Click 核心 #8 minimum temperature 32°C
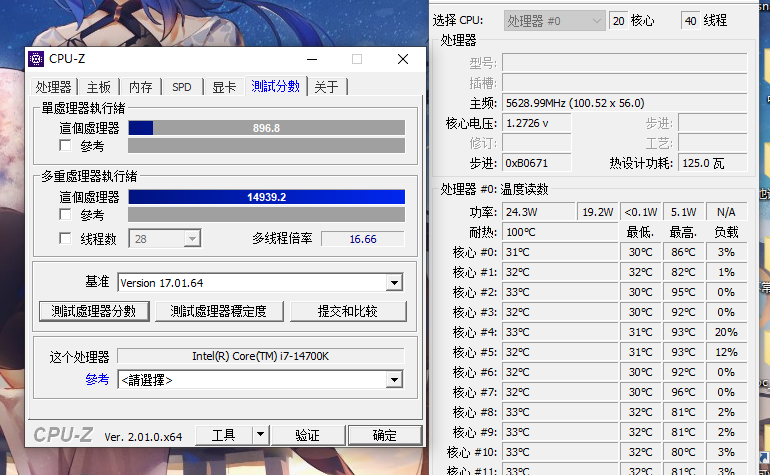This screenshot has width=770, height=475. pos(640,412)
